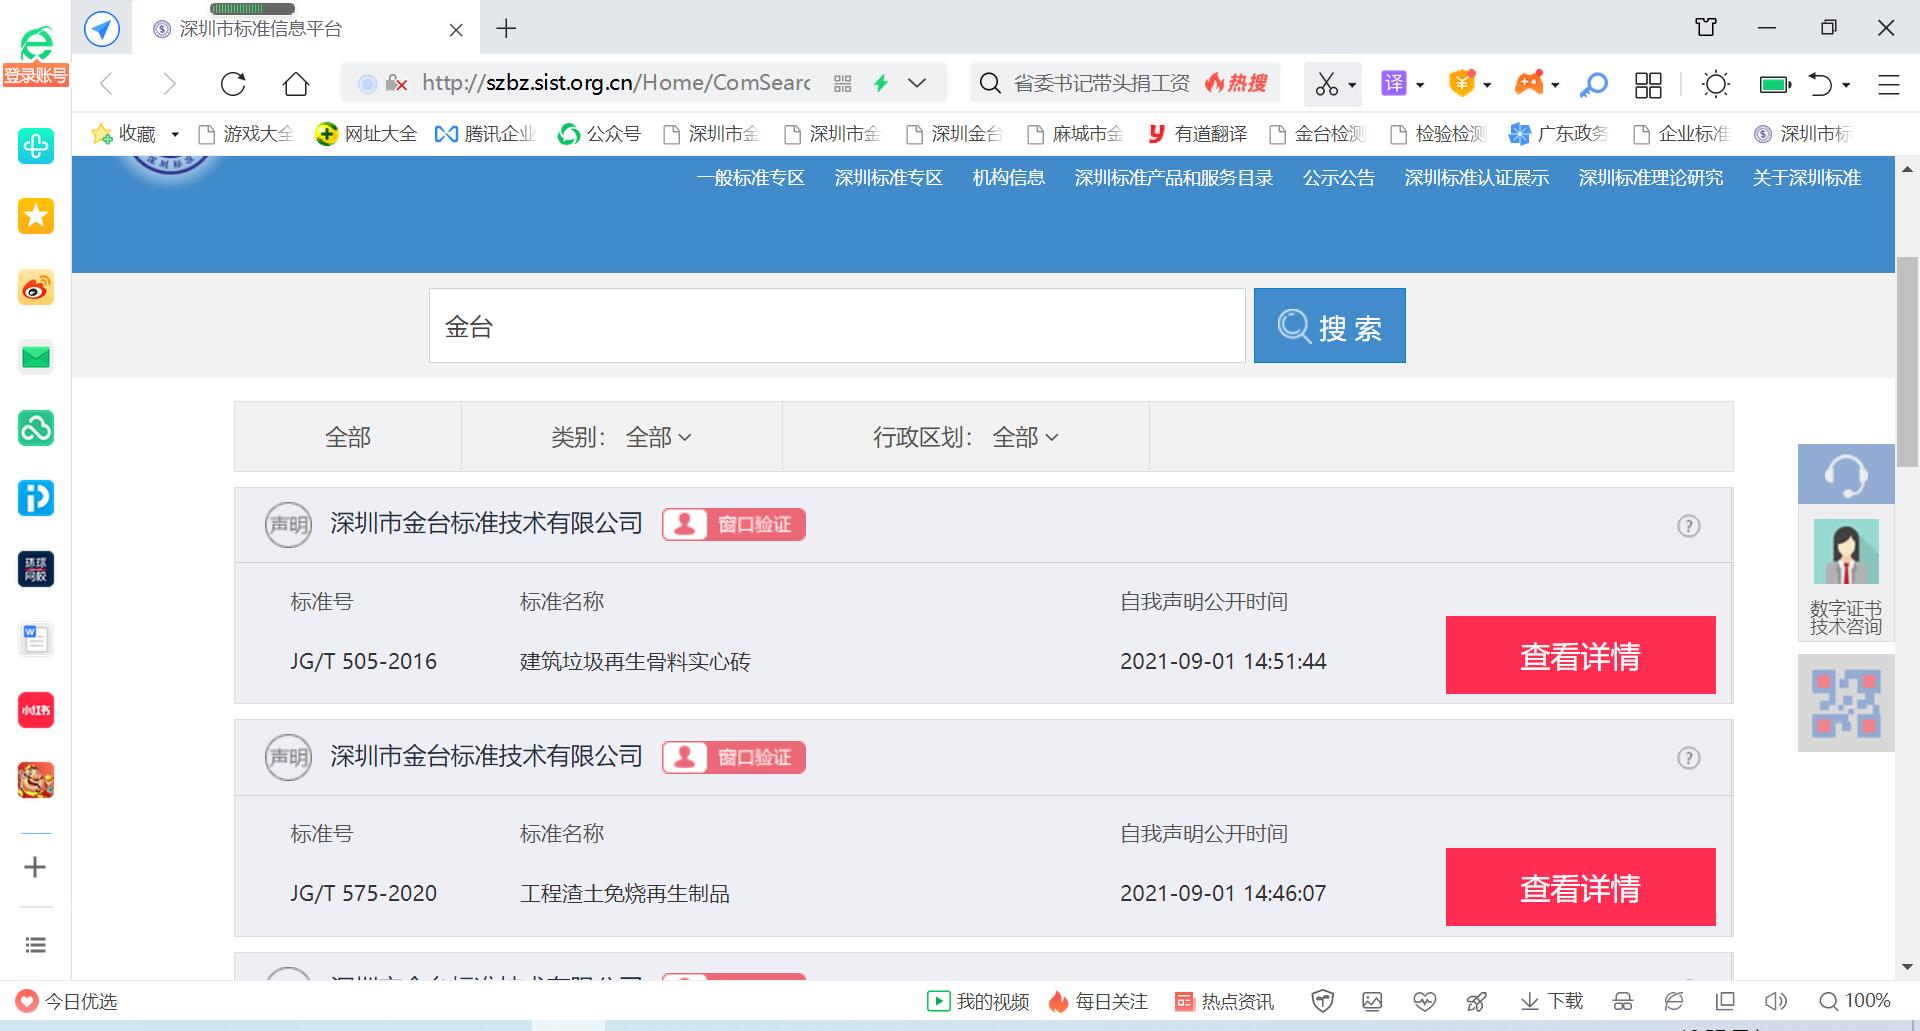Click the green battery icon
The width and height of the screenshot is (1920, 1031).
coord(1776,85)
